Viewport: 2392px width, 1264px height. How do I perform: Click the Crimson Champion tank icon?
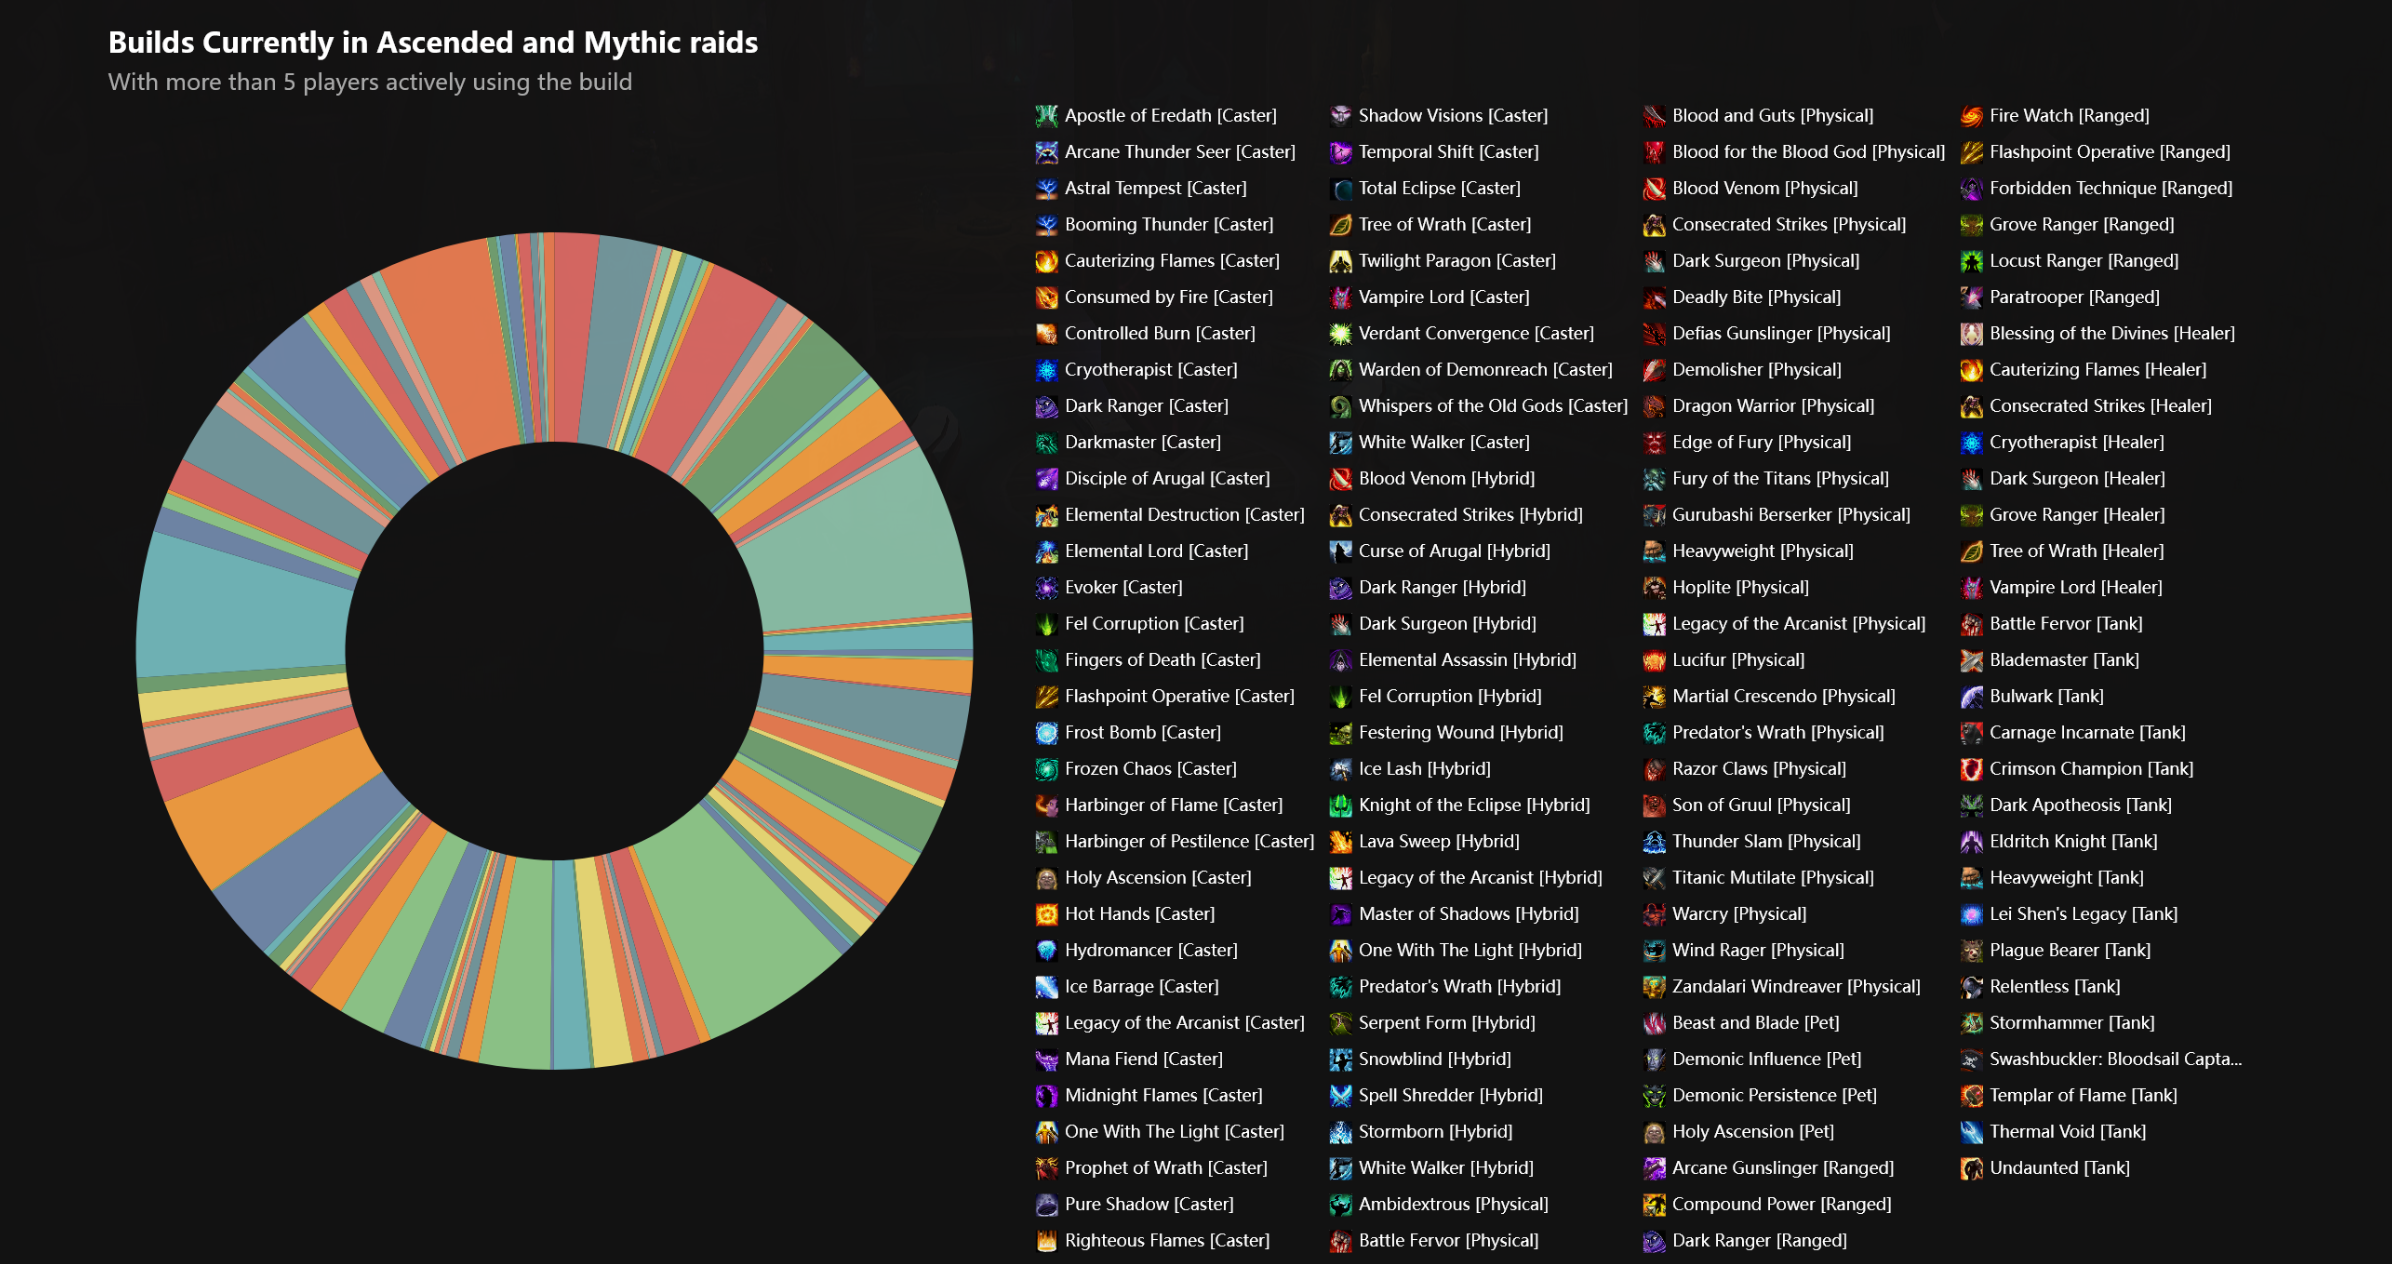click(x=1971, y=769)
